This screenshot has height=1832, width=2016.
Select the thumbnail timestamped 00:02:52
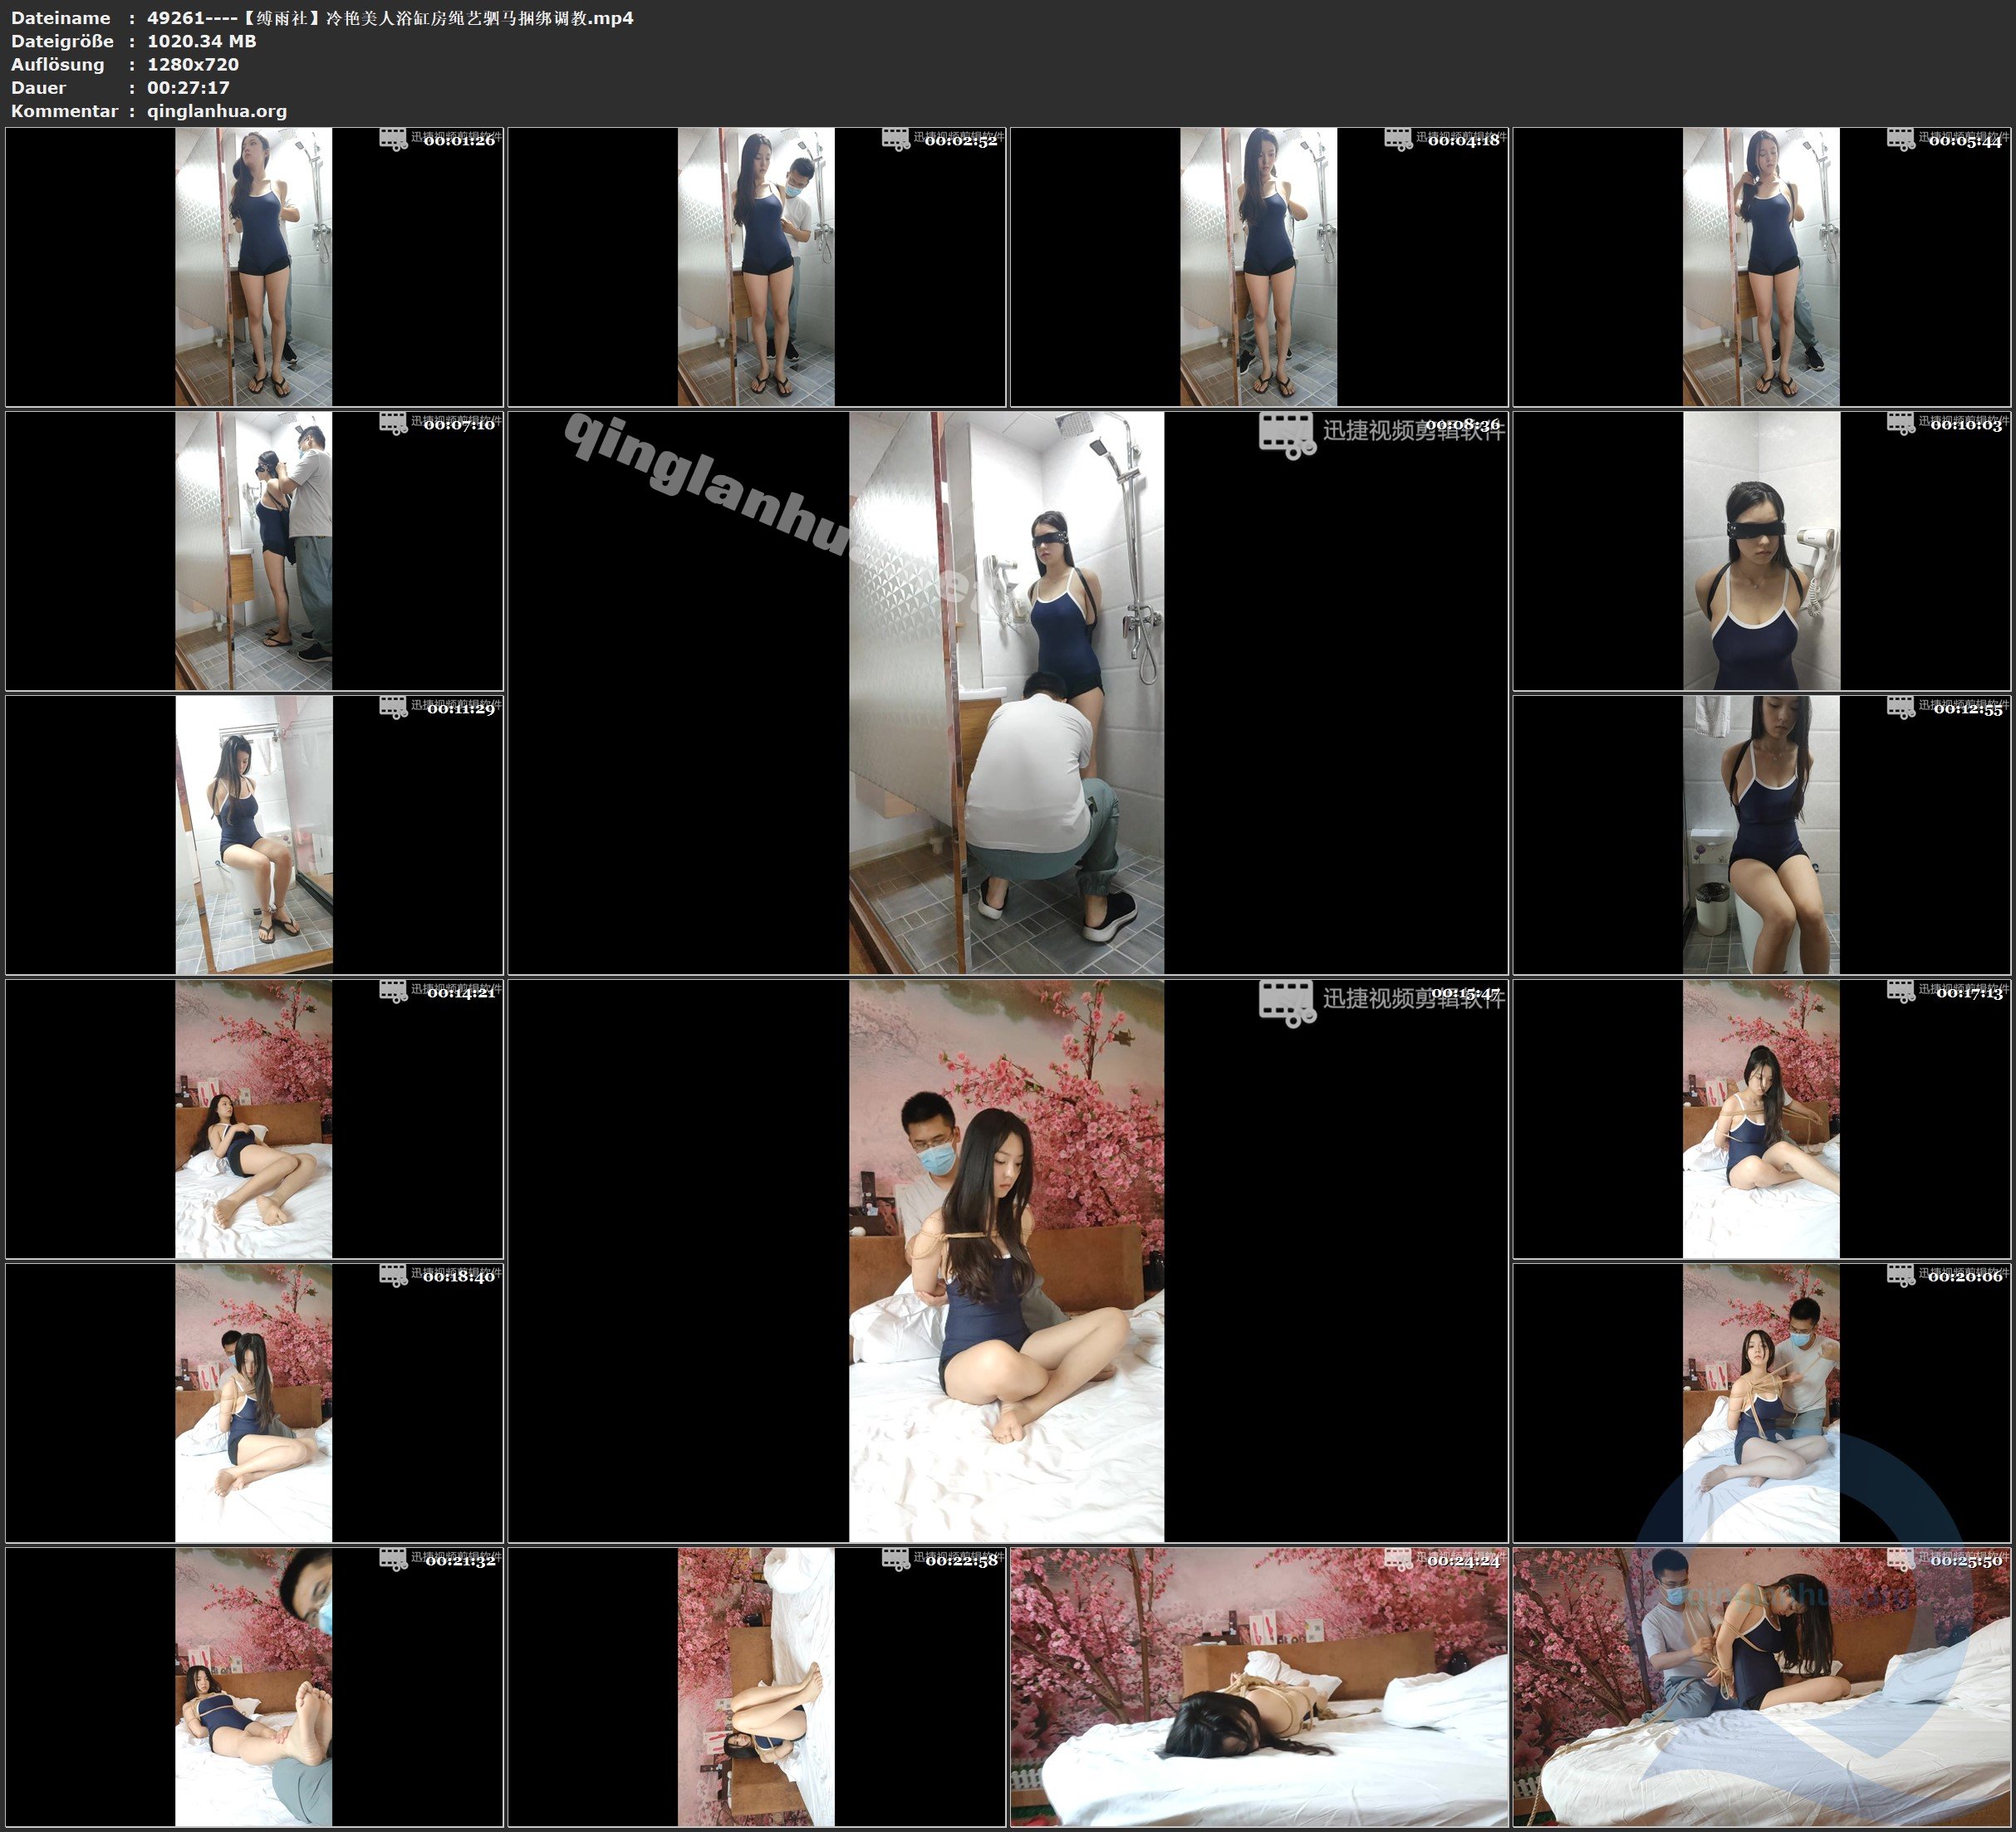756,267
